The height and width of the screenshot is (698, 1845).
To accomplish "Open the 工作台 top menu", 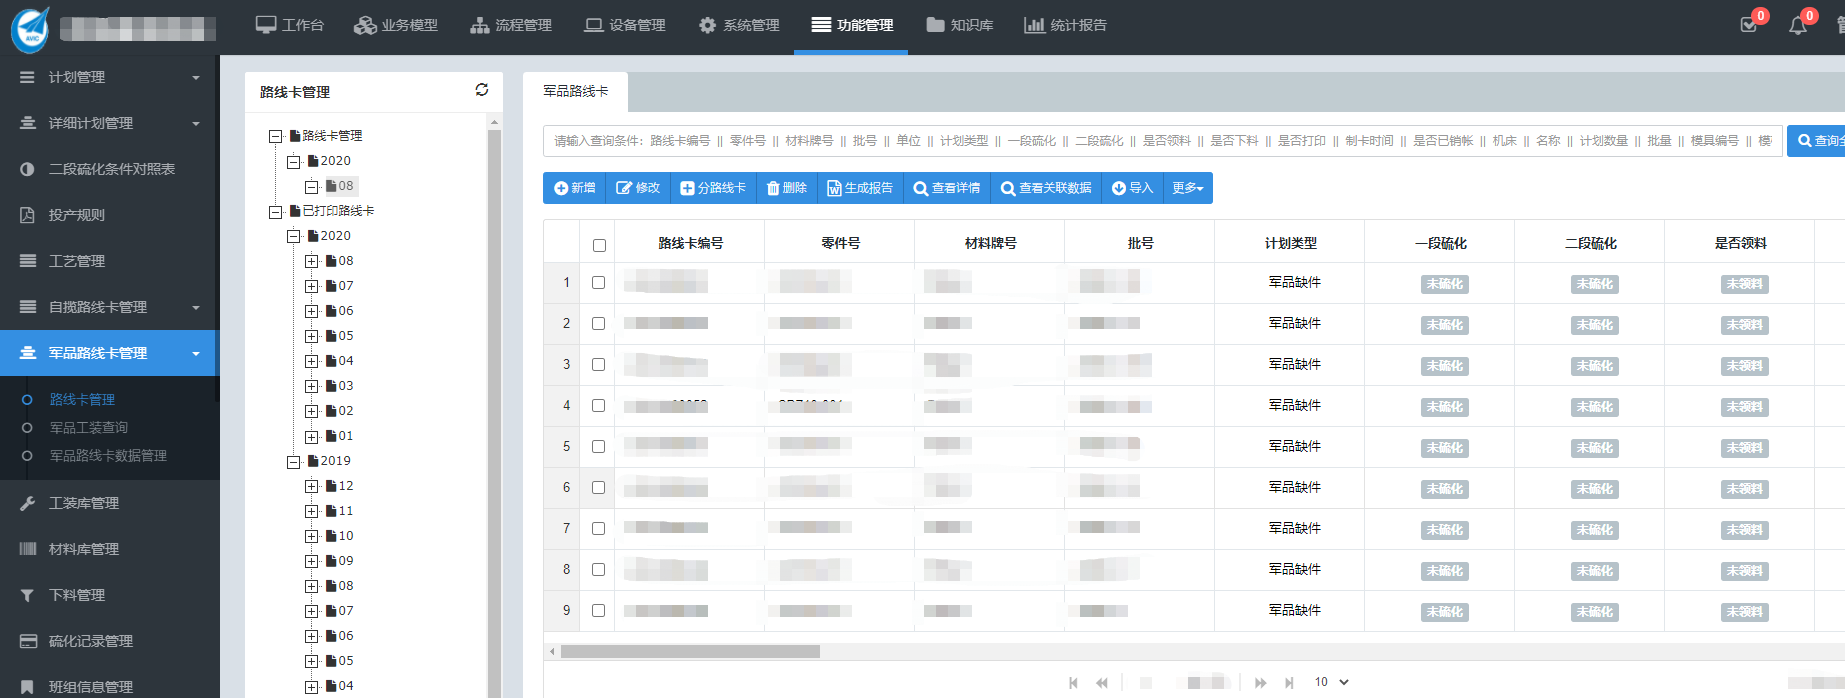I will (x=290, y=25).
